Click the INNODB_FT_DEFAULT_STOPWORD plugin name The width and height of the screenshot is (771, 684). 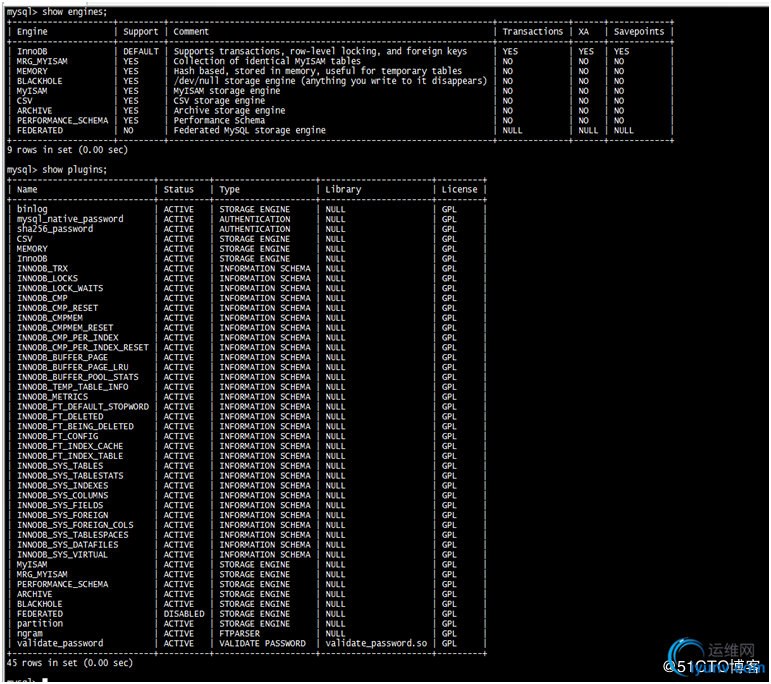(83, 407)
